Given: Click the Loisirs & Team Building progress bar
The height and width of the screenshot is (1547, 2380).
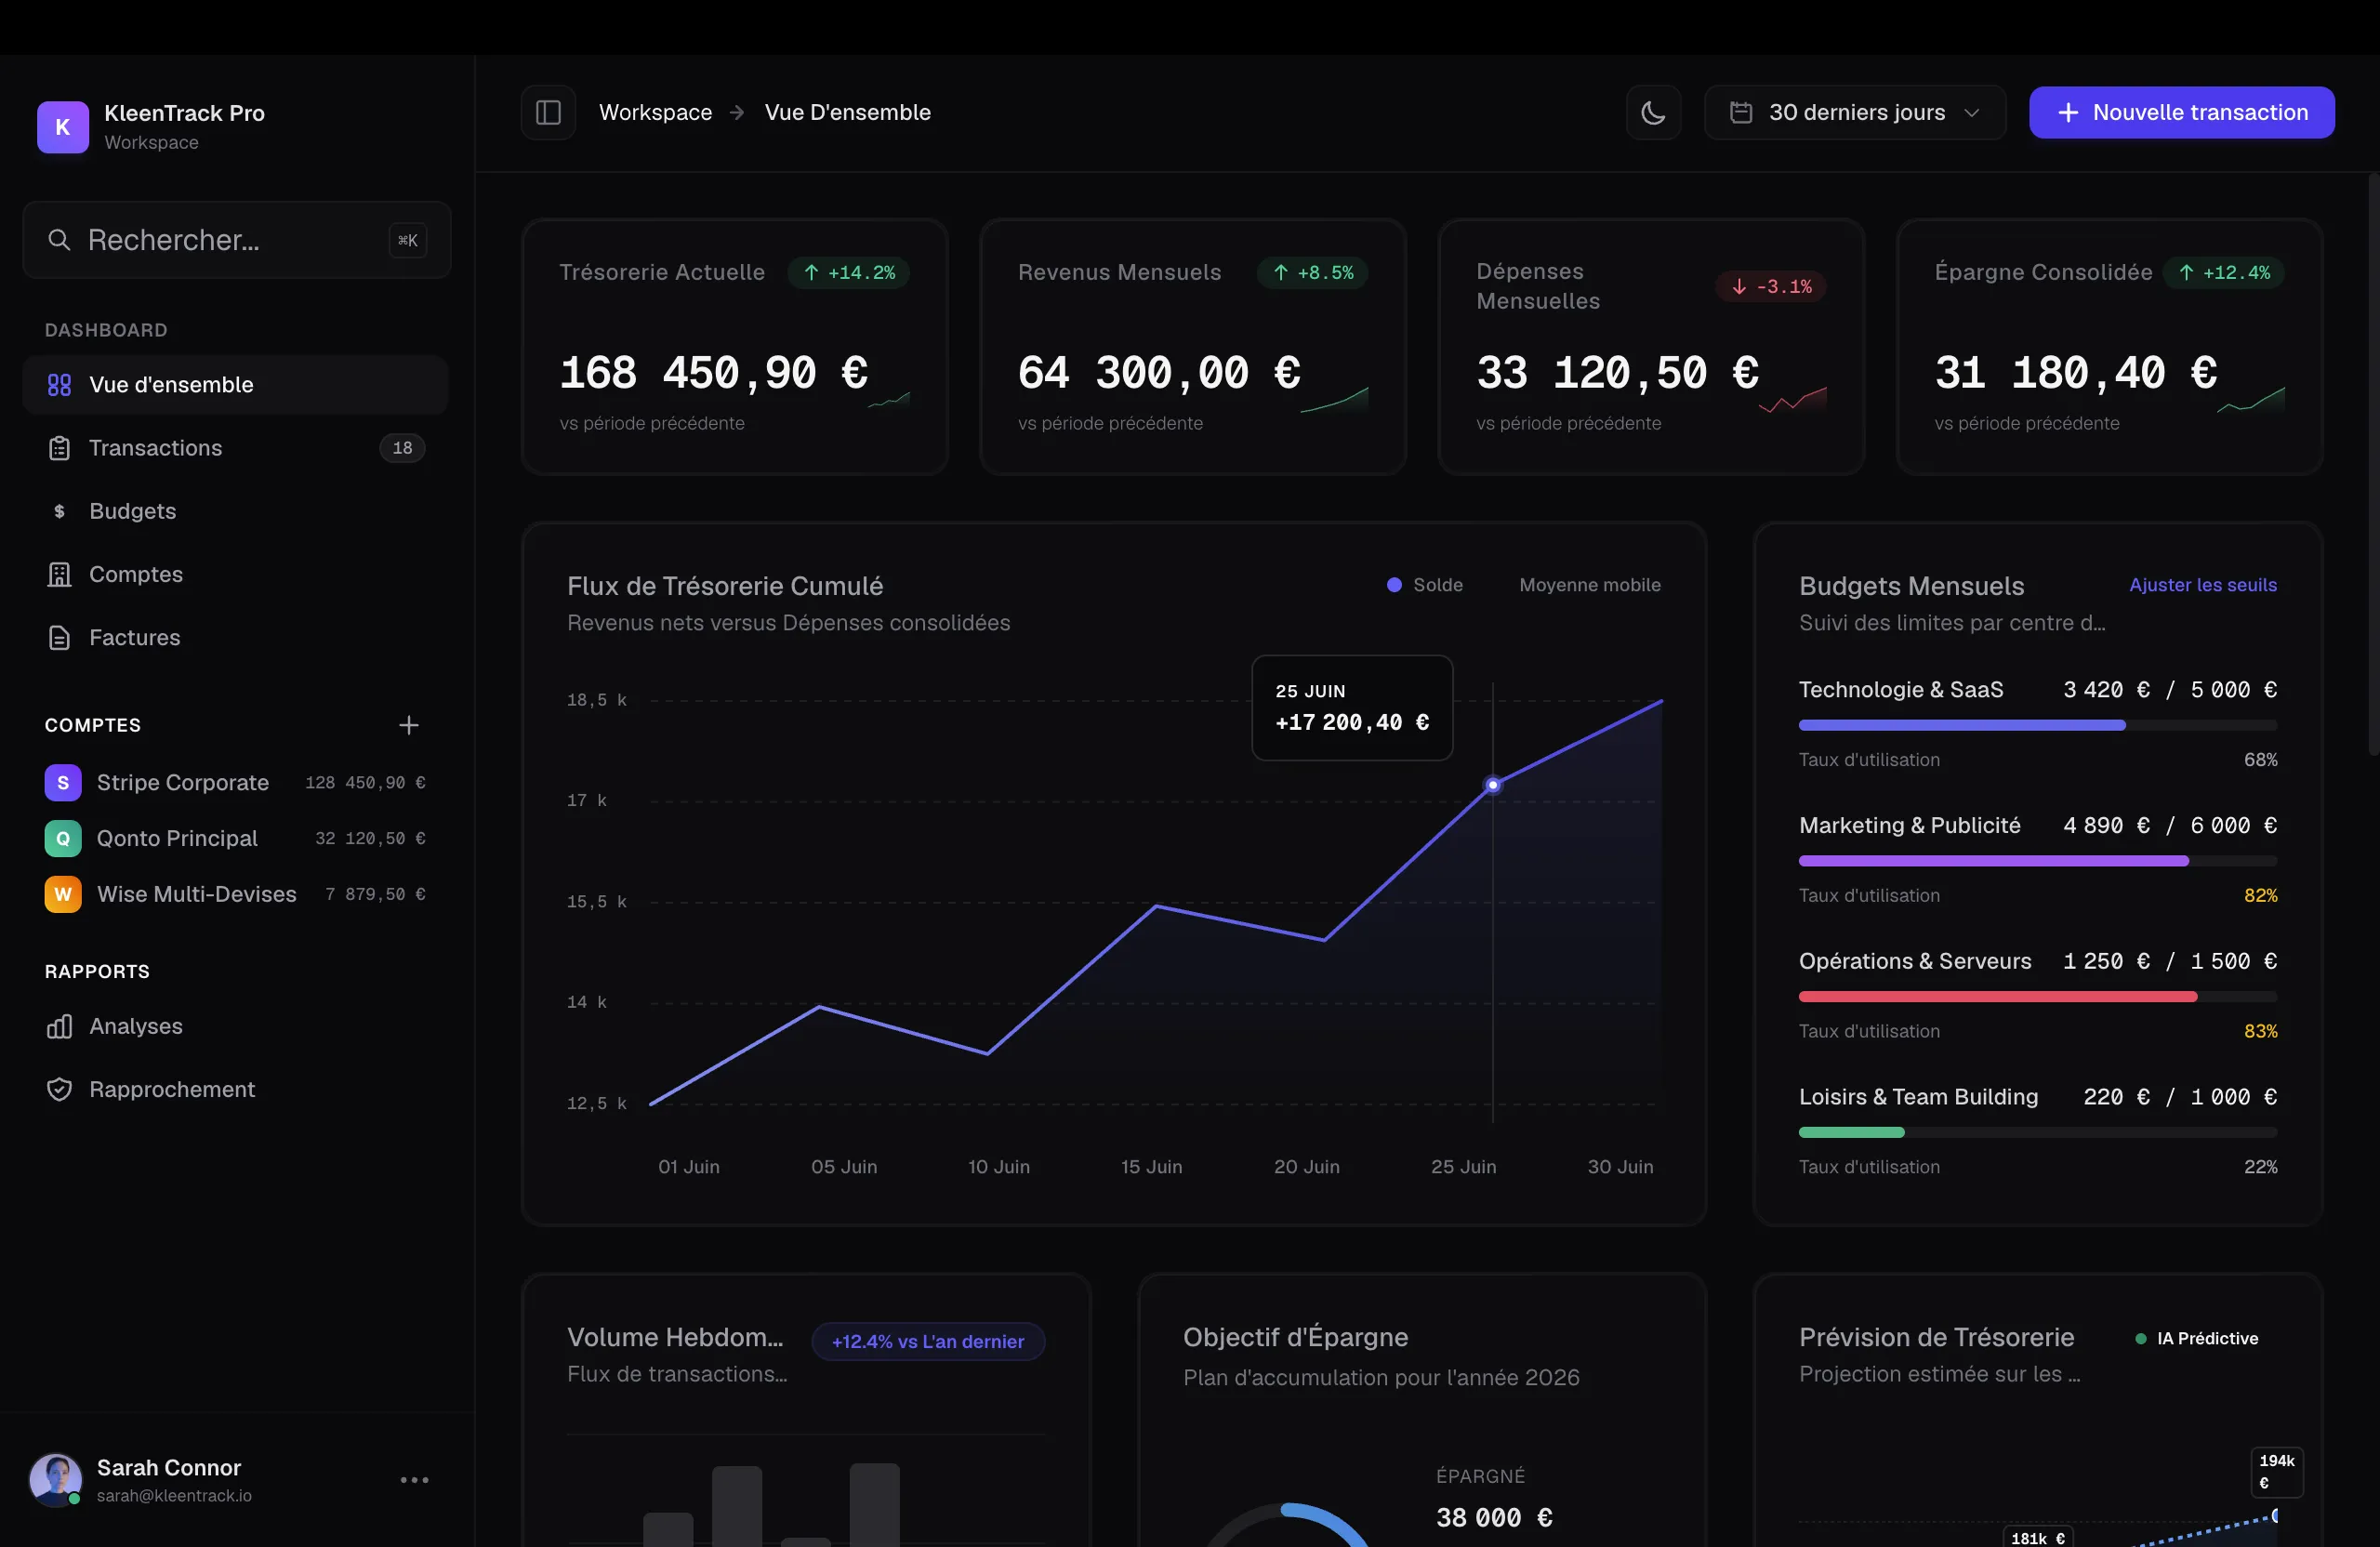Looking at the screenshot, I should tap(2037, 1133).
